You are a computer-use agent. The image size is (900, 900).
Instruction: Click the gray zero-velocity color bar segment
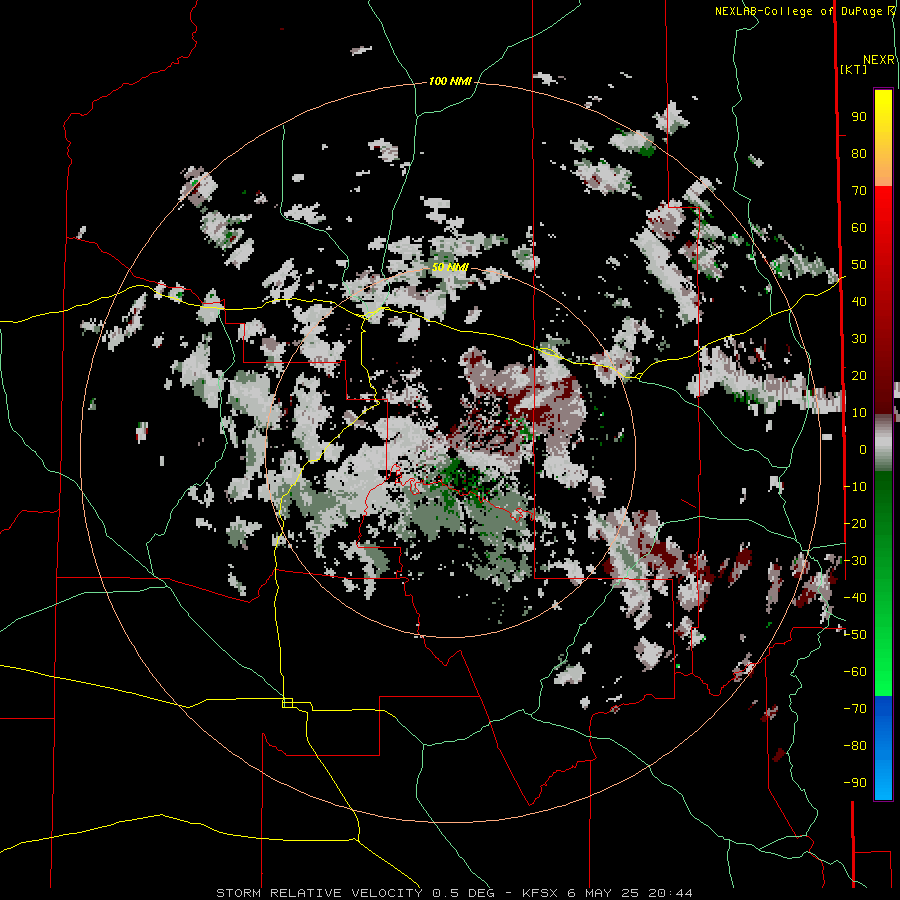pos(883,443)
